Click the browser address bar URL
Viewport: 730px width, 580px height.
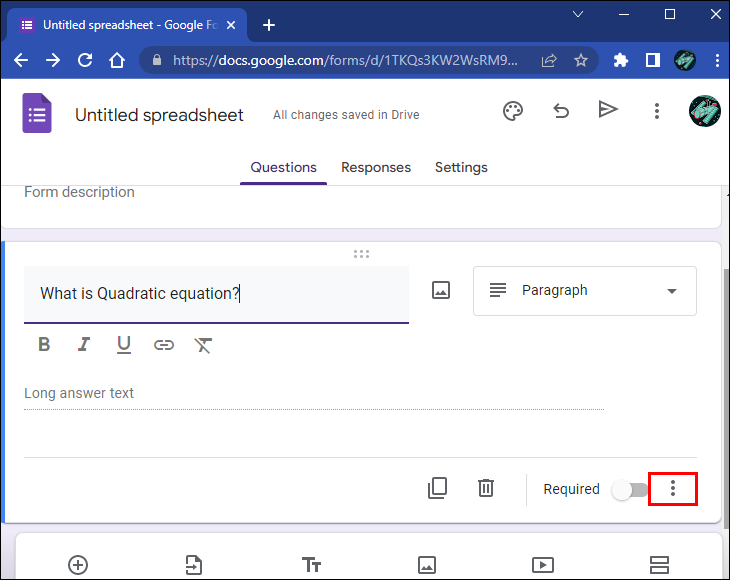tap(345, 60)
